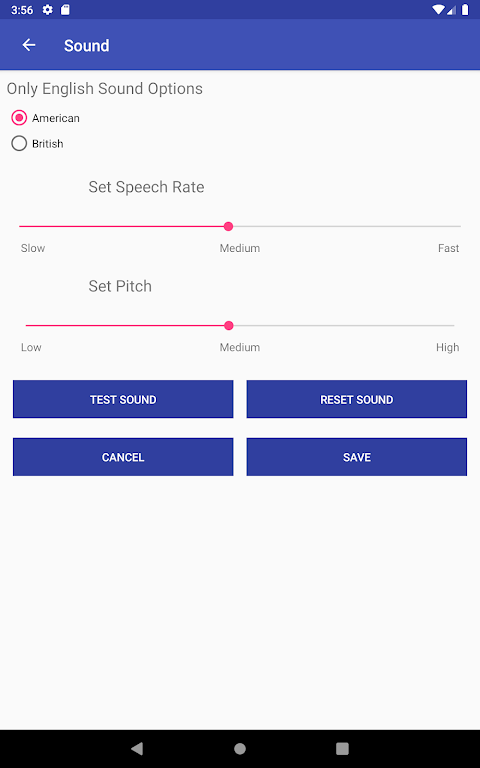The width and height of the screenshot is (480, 768).
Task: Select the American radio button
Action: click(x=19, y=118)
